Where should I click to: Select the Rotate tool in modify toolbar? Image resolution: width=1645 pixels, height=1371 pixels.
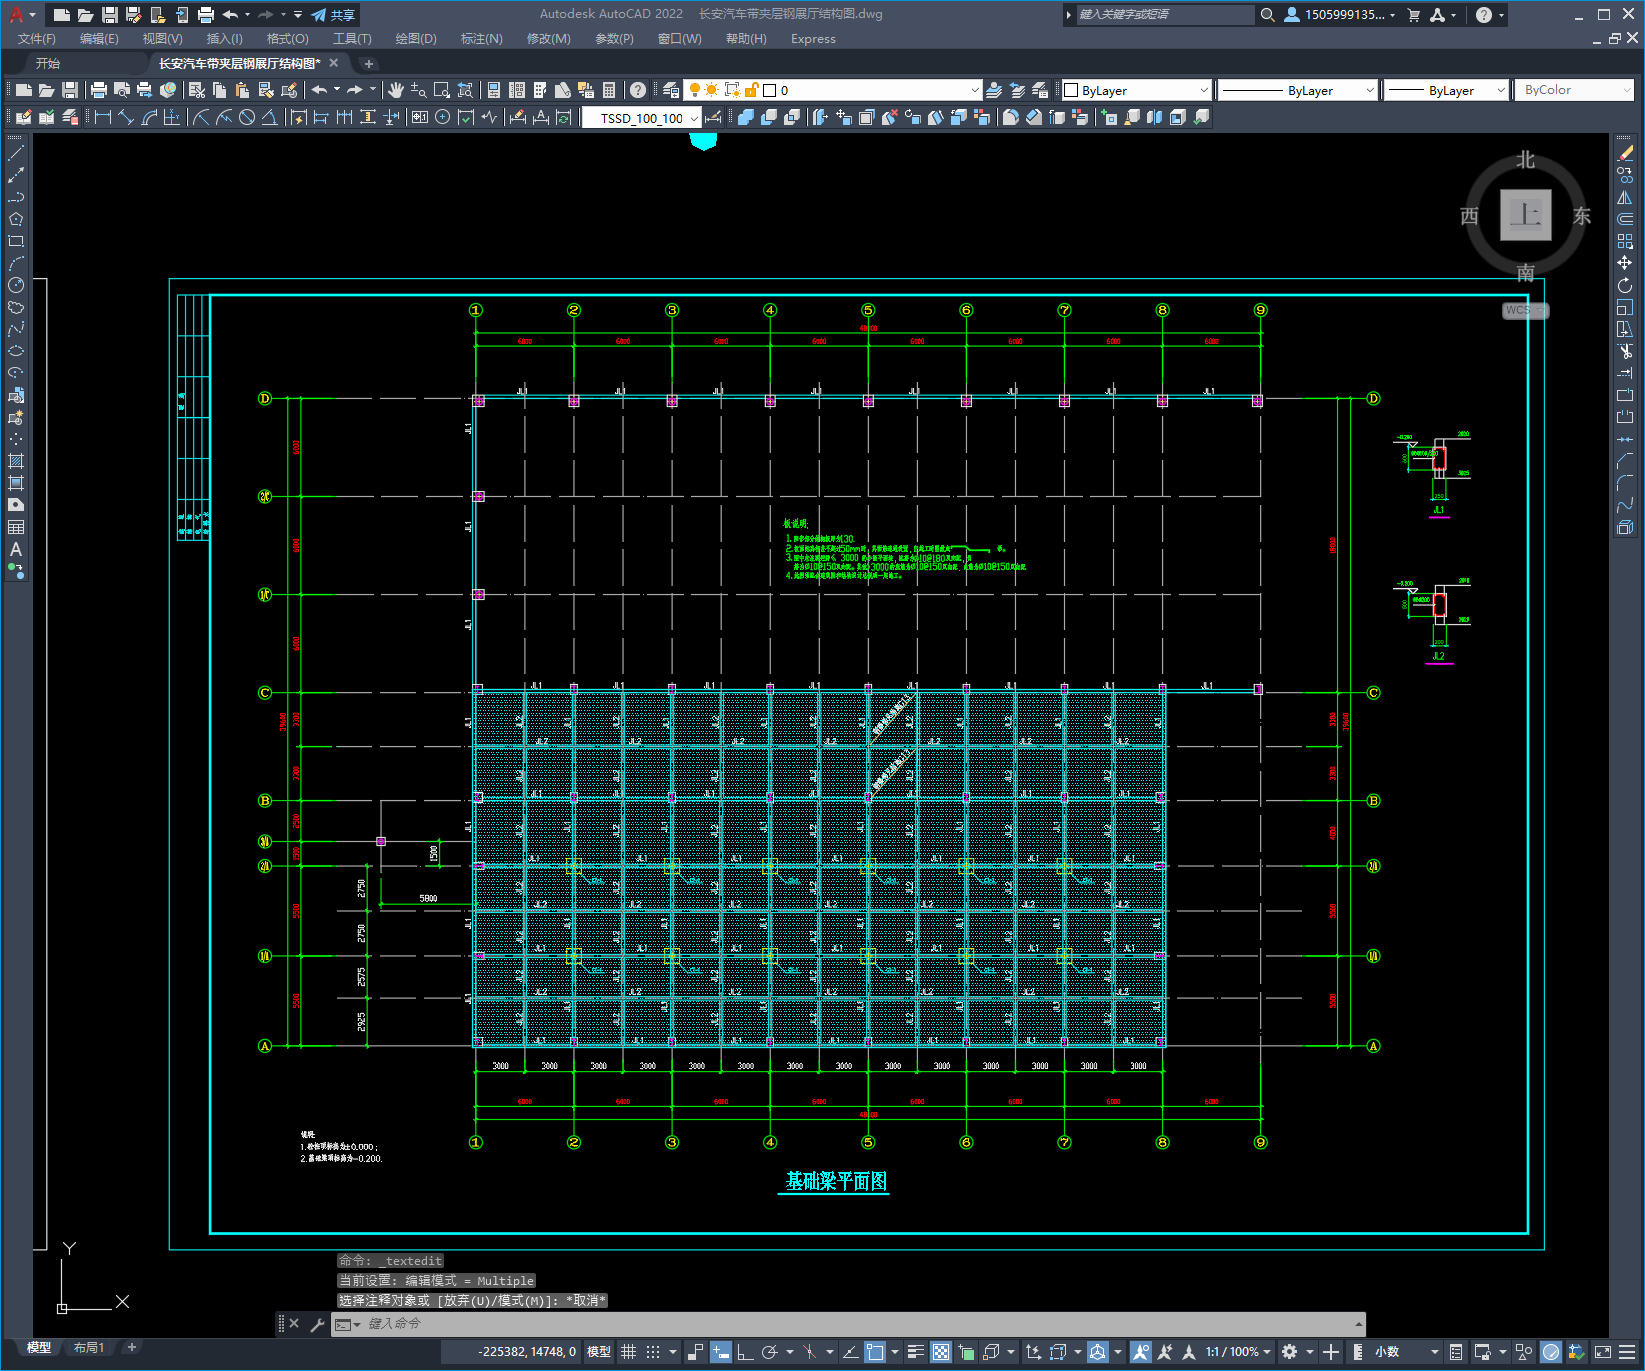(x=1625, y=285)
